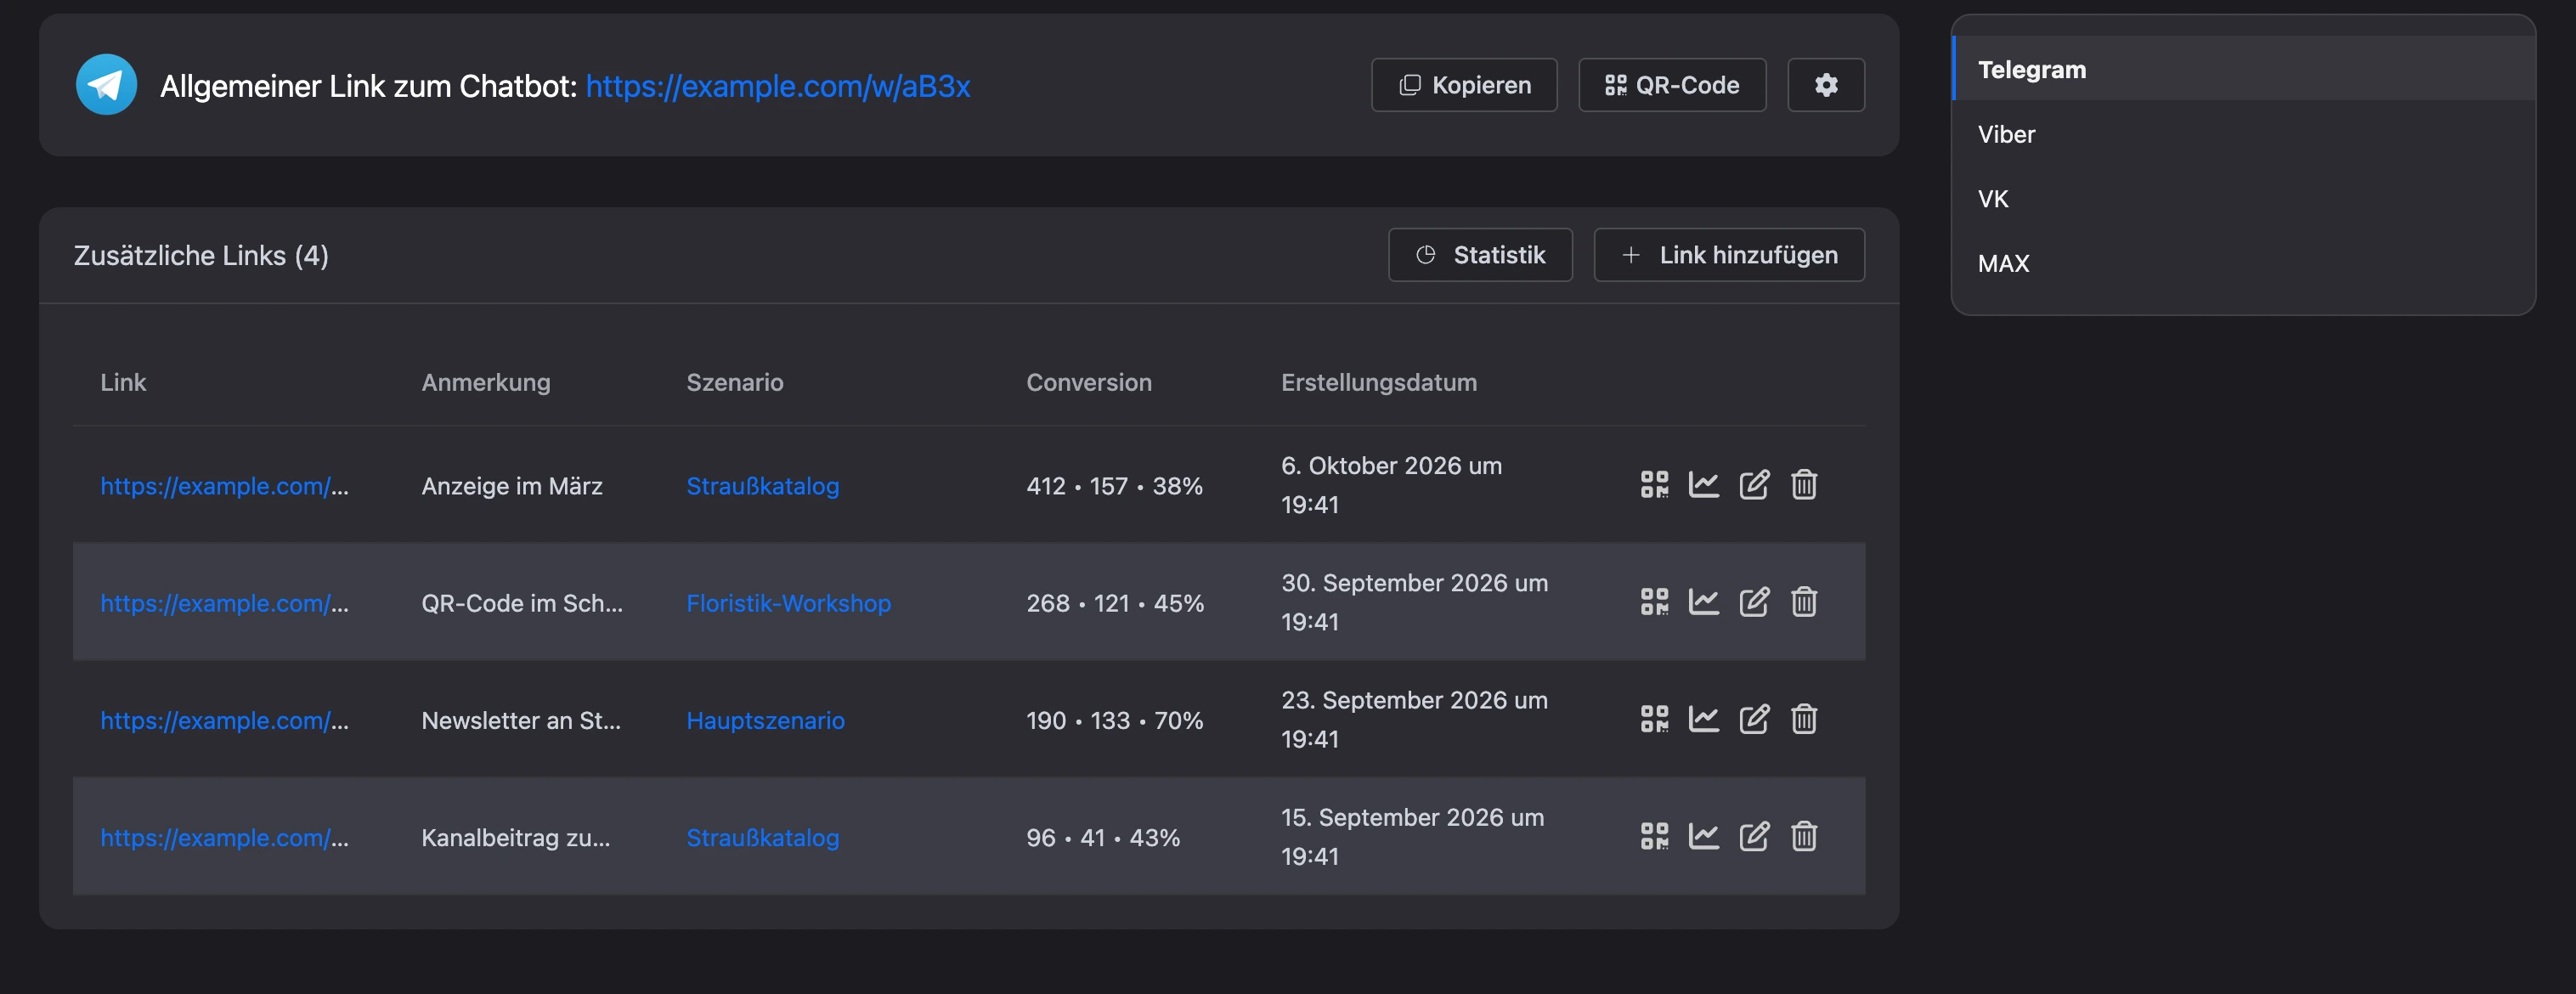Open the Statistik button
2576x994 pixels.
pos(1480,255)
